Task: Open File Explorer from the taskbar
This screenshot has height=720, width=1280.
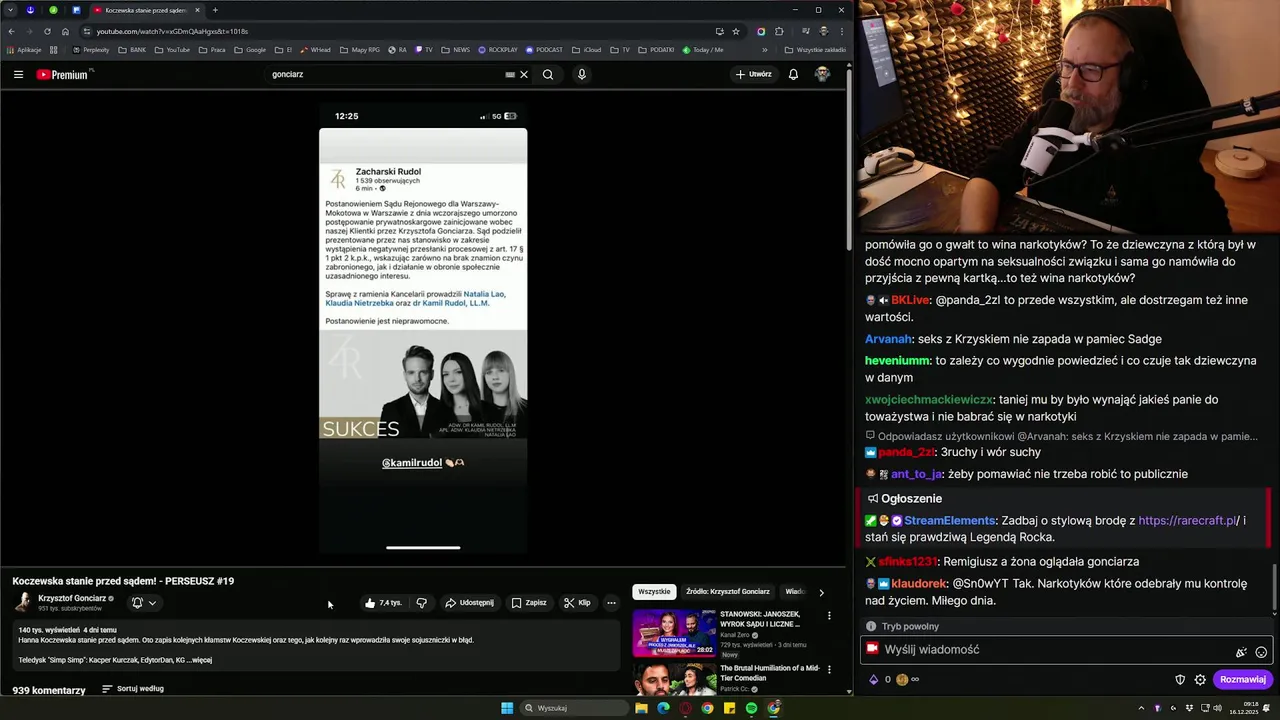Action: point(641,708)
